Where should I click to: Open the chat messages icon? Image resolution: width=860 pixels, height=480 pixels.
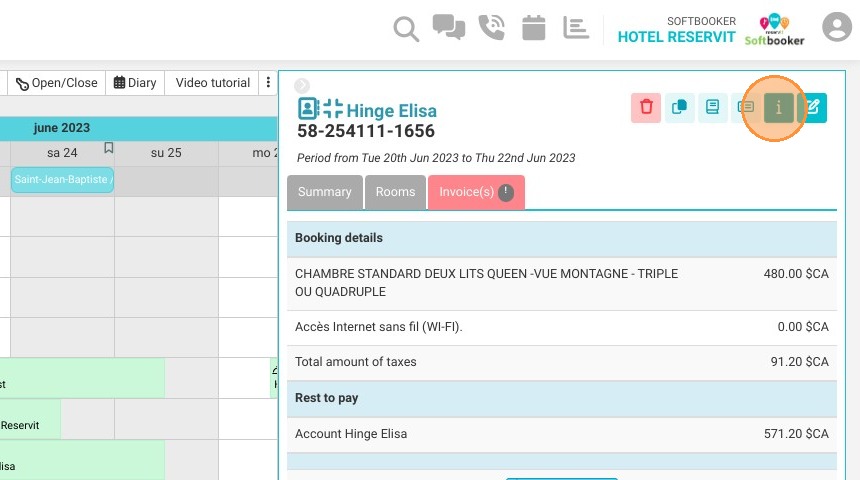point(449,27)
